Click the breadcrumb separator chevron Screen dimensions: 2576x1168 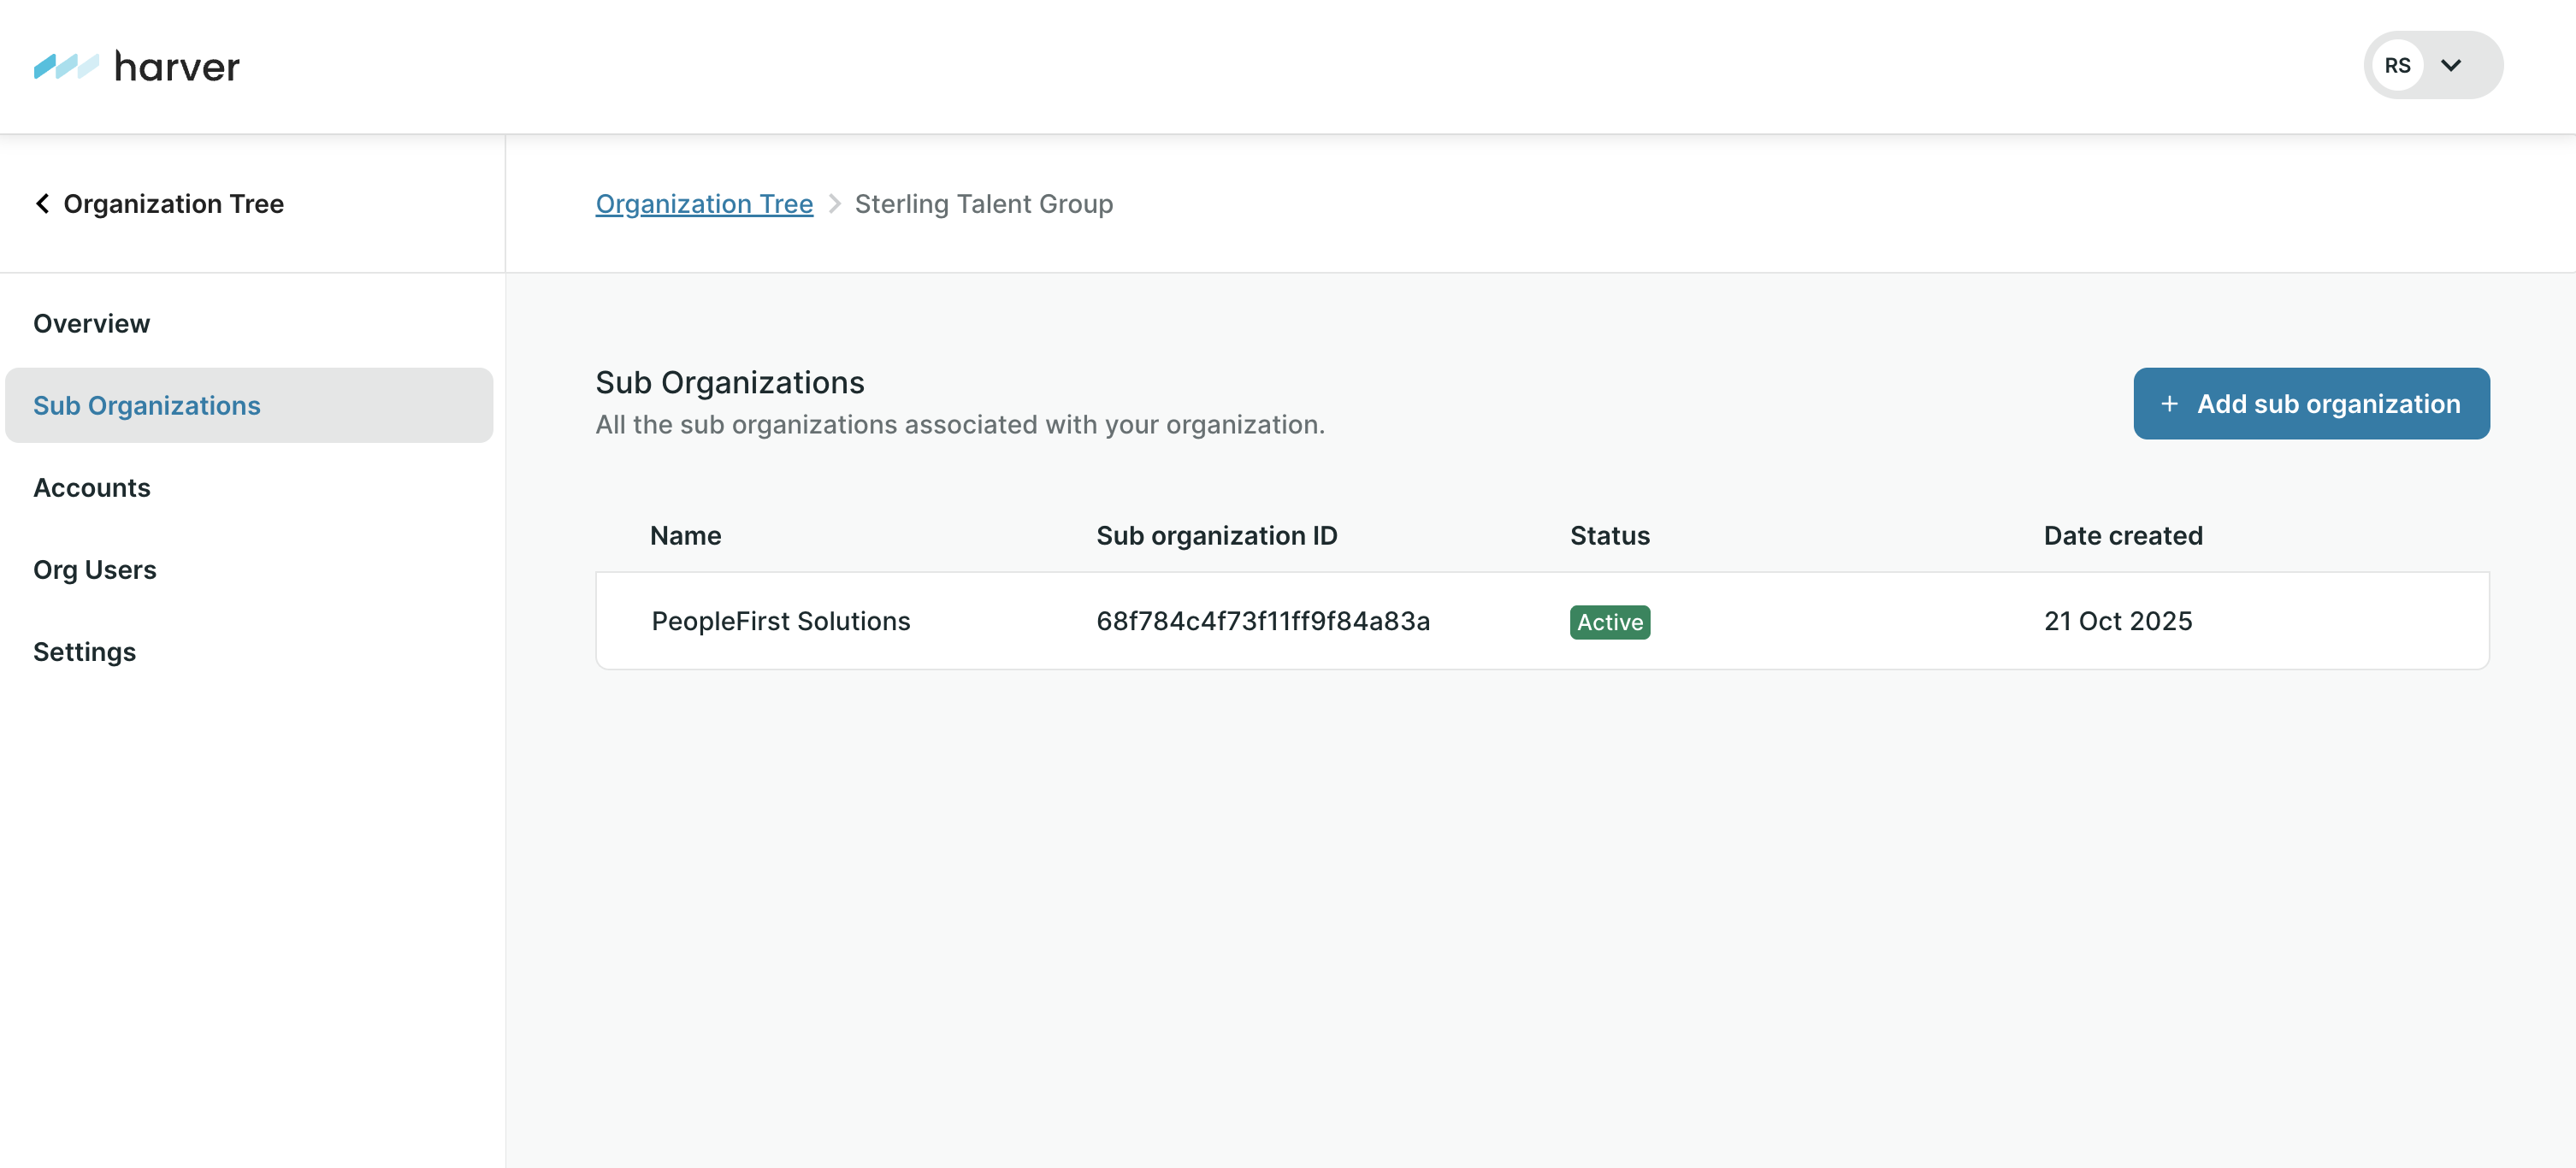point(834,204)
